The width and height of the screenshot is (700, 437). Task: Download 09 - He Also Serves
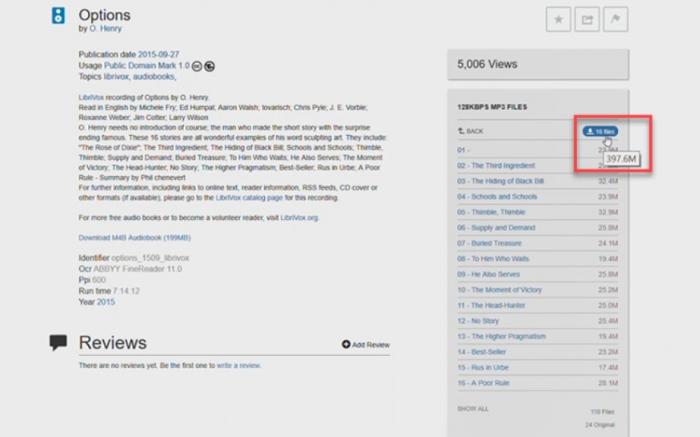click(x=488, y=274)
